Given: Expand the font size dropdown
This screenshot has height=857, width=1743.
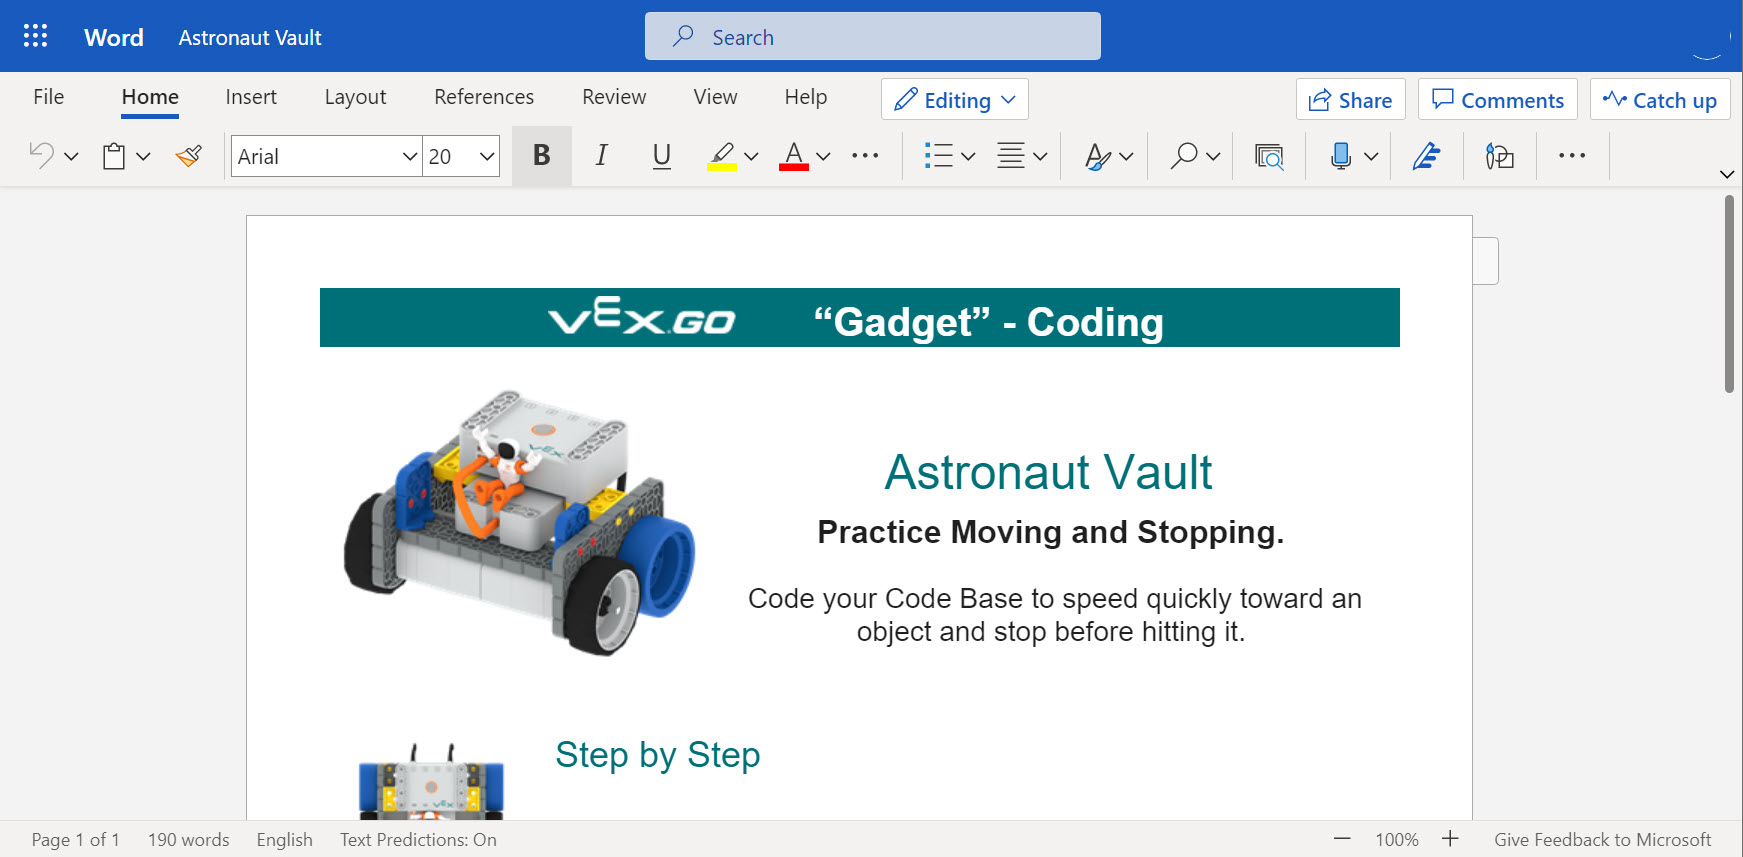Looking at the screenshot, I should [487, 157].
